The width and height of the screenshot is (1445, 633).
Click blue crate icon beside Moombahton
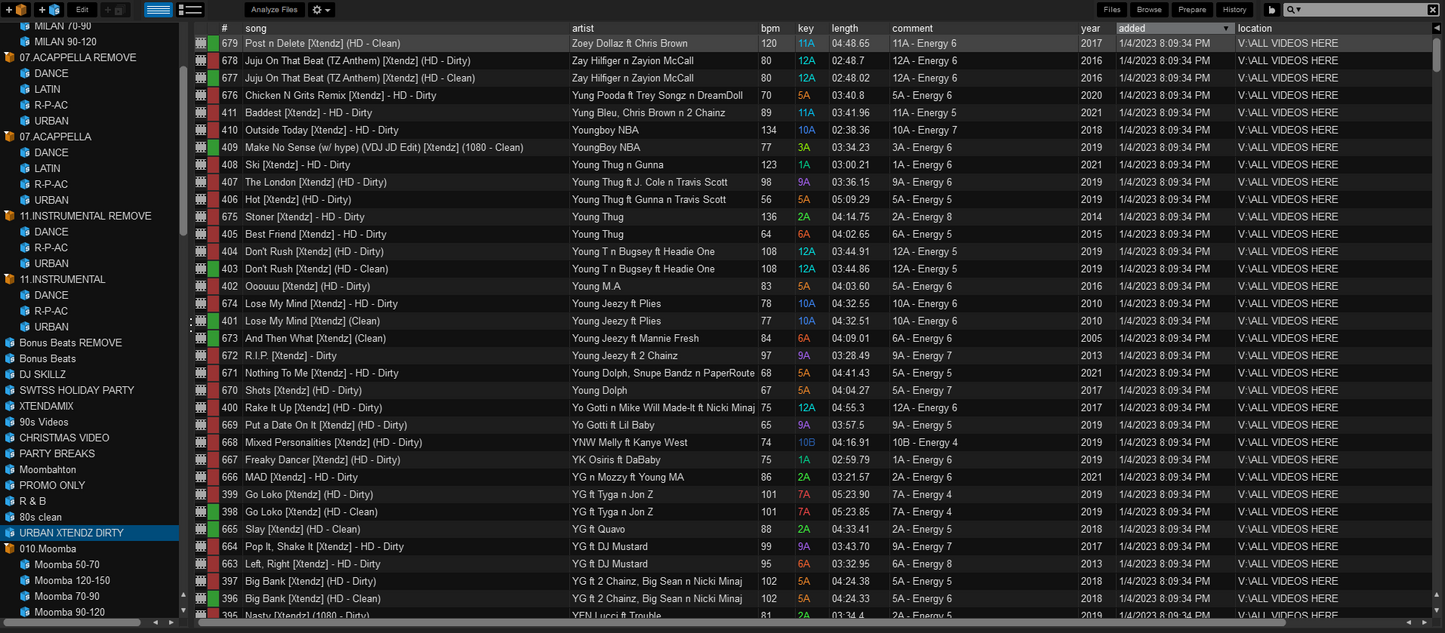(x=10, y=470)
